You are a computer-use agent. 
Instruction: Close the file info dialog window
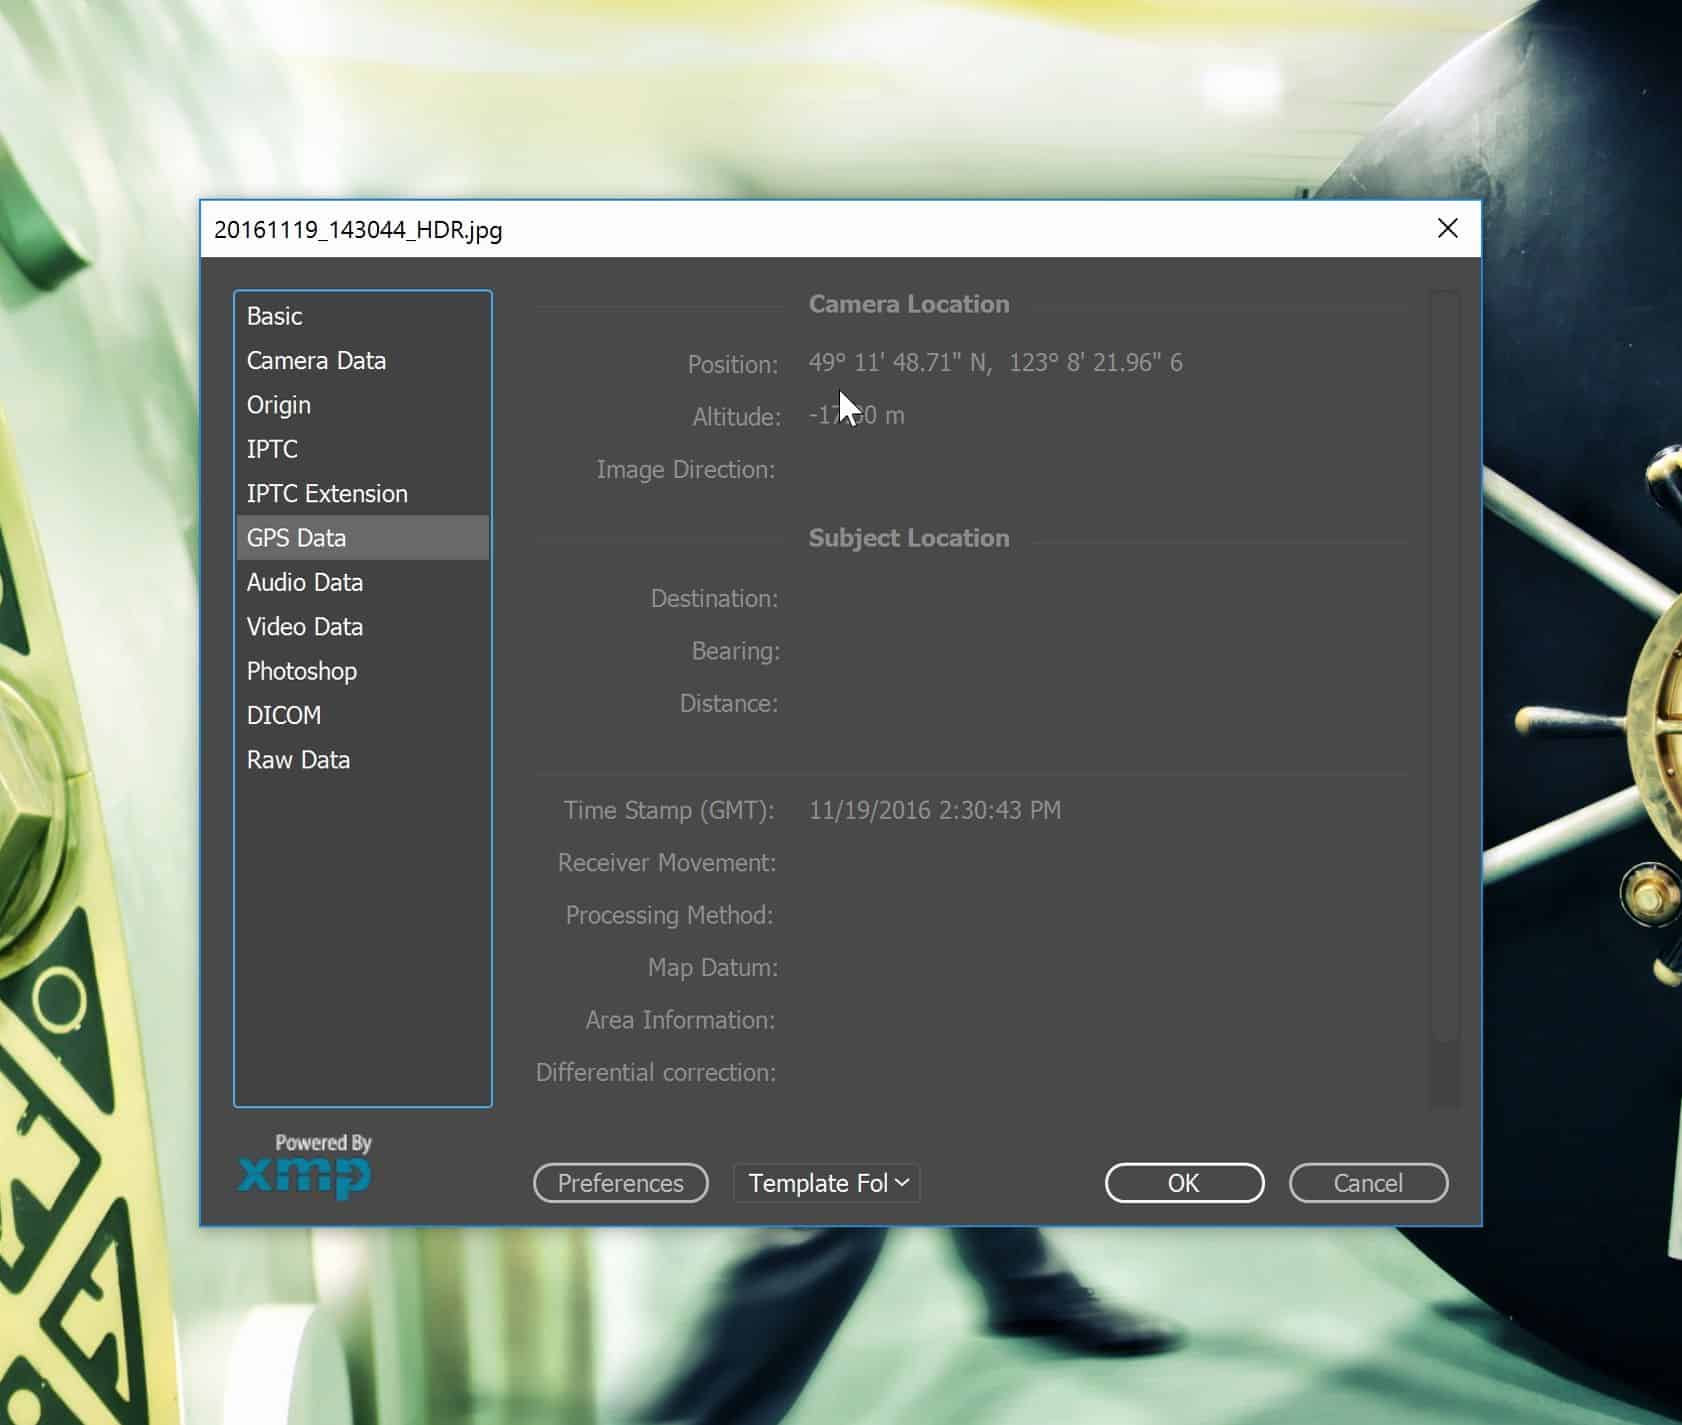point(1447,228)
